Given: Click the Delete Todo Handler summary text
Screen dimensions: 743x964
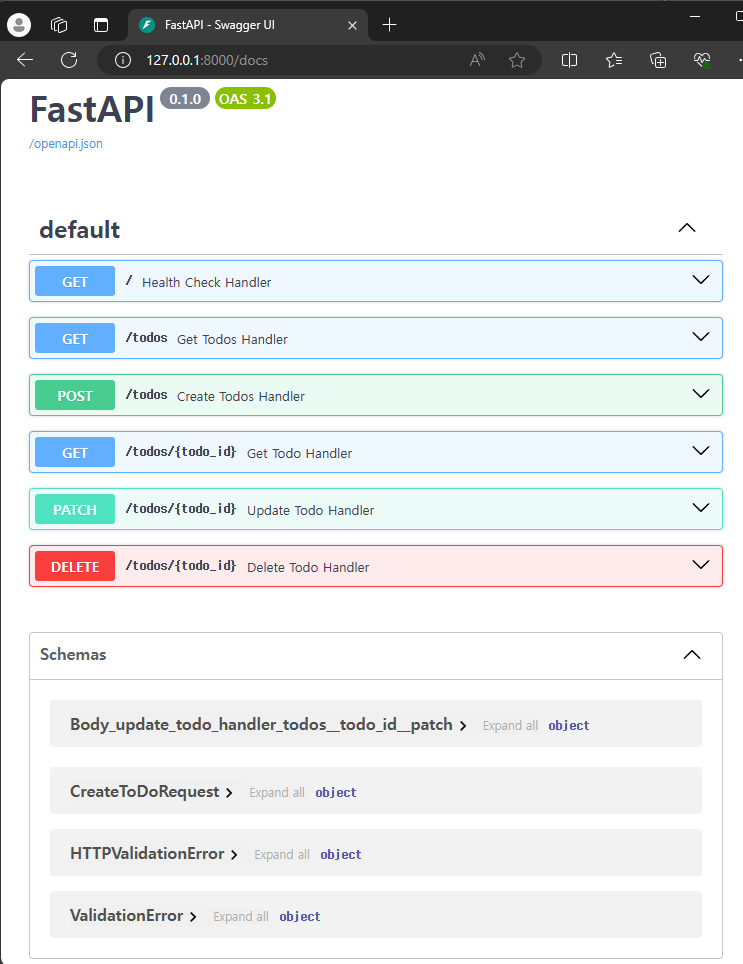Looking at the screenshot, I should pyautogui.click(x=308, y=567).
